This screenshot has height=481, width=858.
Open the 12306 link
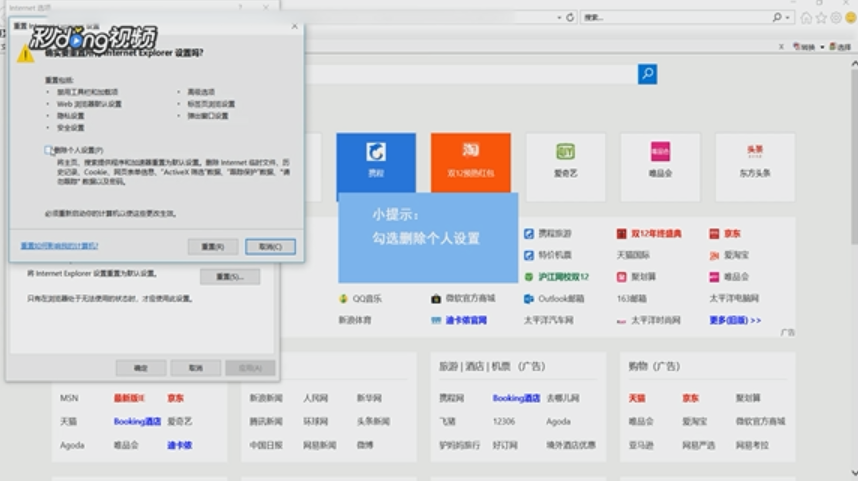tap(503, 421)
